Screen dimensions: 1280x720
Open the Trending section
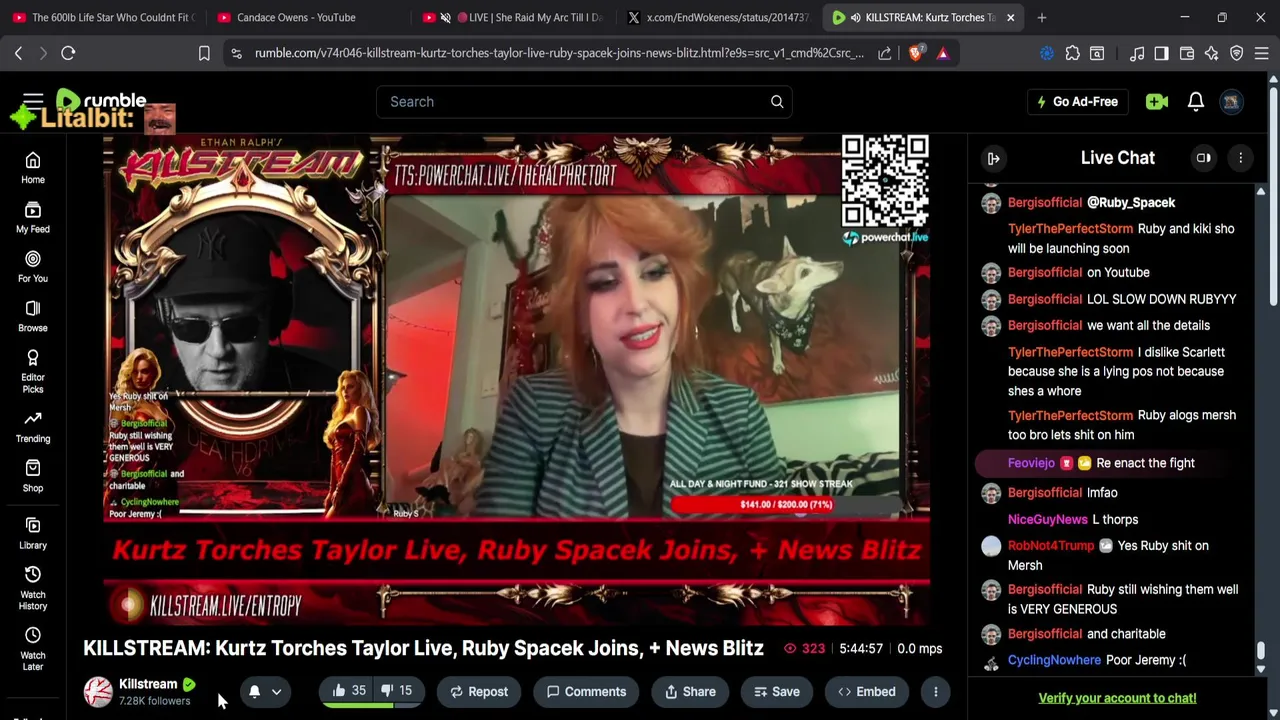point(33,427)
